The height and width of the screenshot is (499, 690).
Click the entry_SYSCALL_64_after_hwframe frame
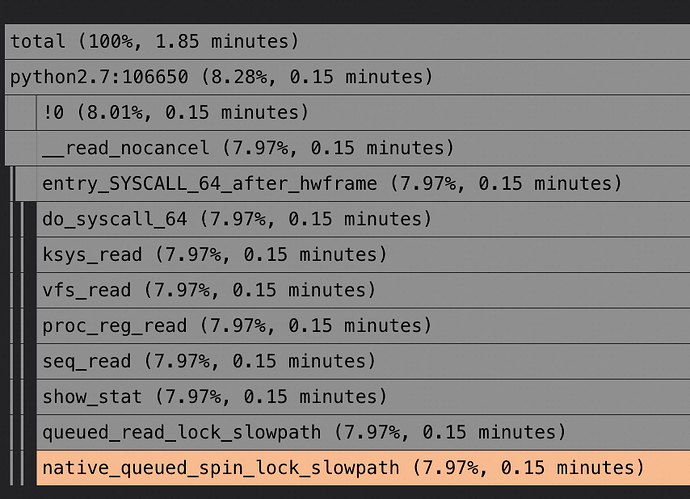click(x=360, y=184)
